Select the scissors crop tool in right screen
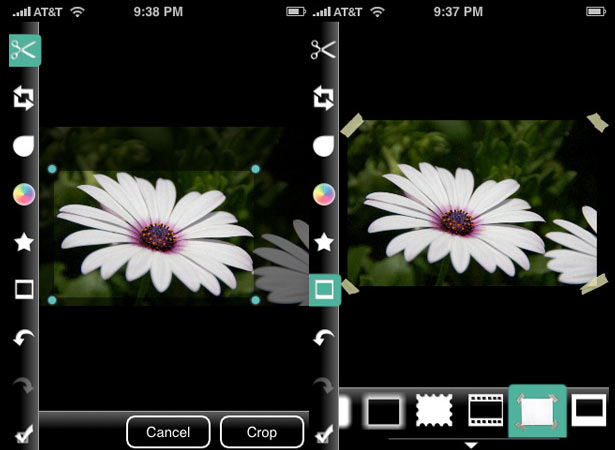 [x=323, y=50]
